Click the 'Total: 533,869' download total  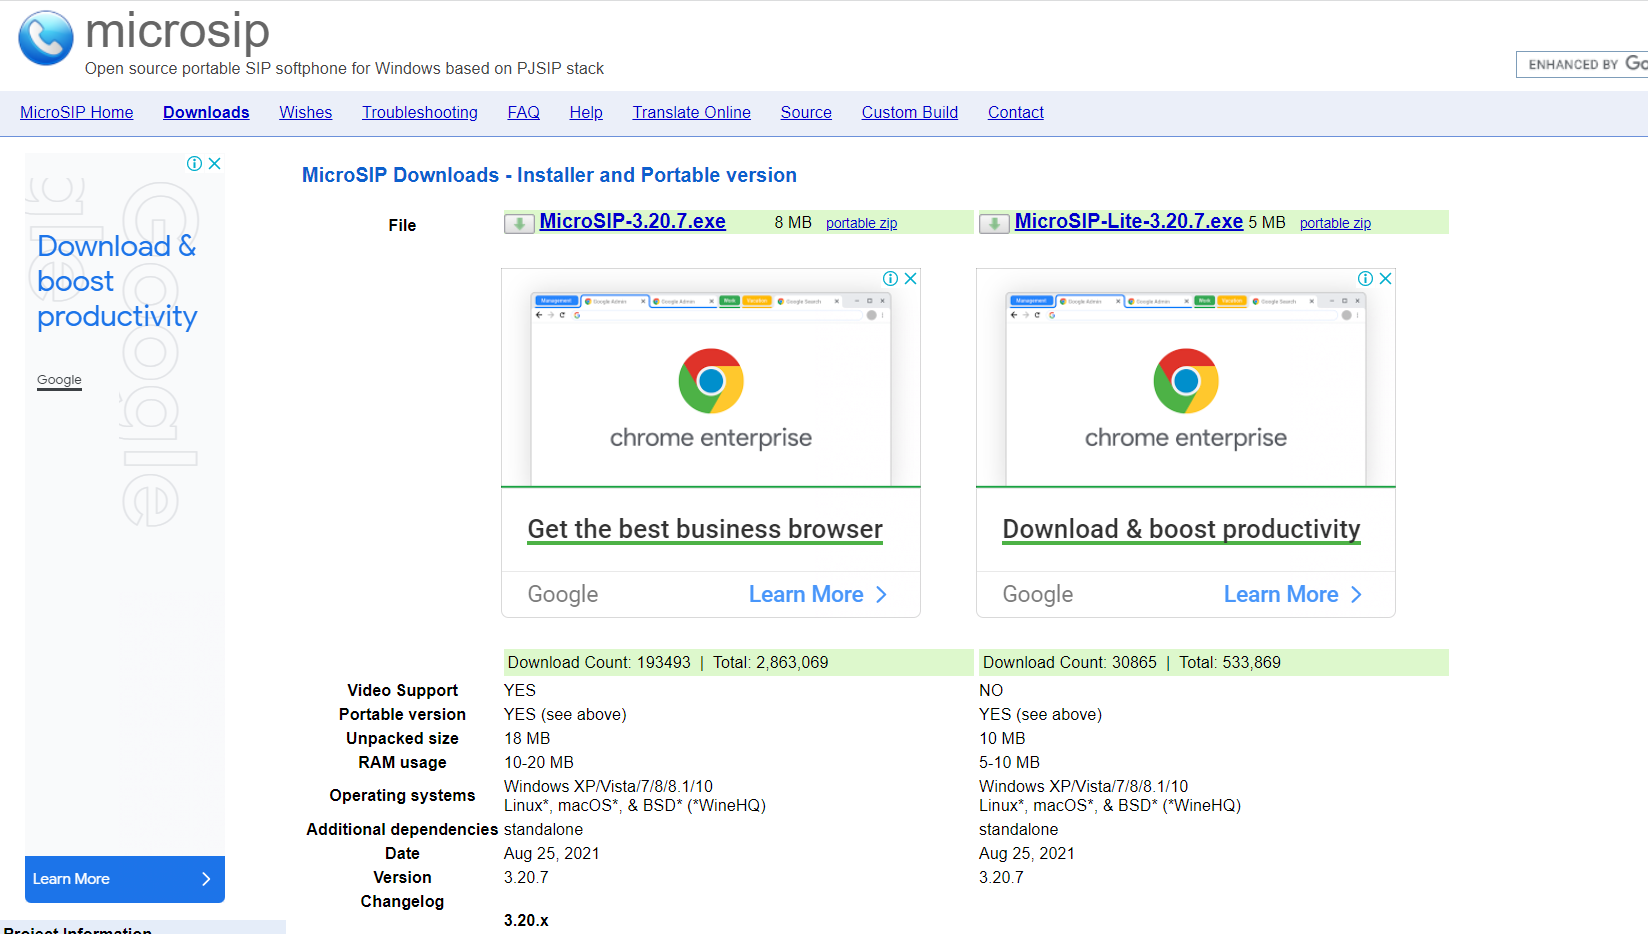point(1230,662)
